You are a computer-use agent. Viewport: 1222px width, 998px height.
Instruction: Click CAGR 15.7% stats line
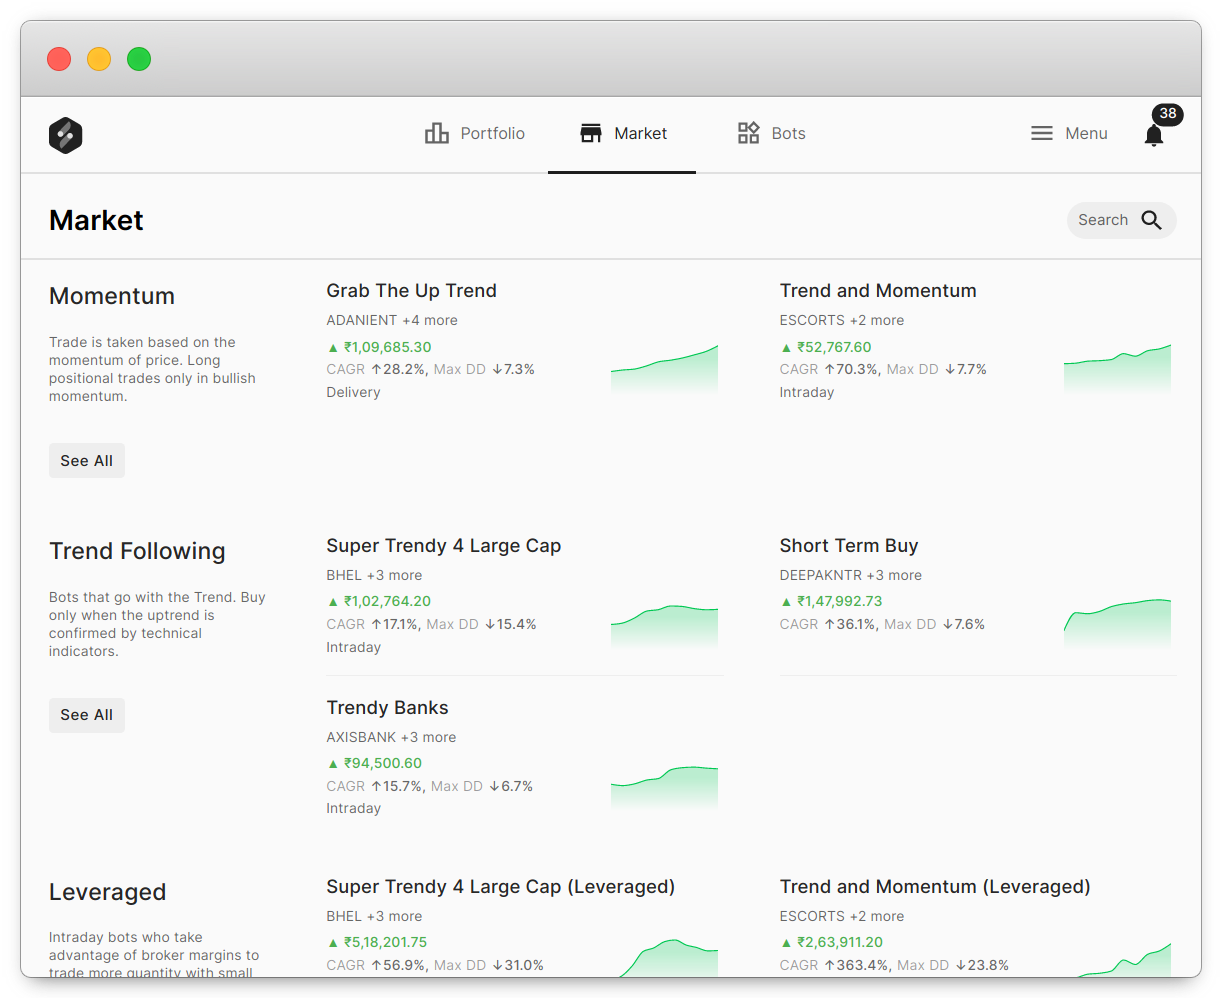pyautogui.click(x=429, y=786)
